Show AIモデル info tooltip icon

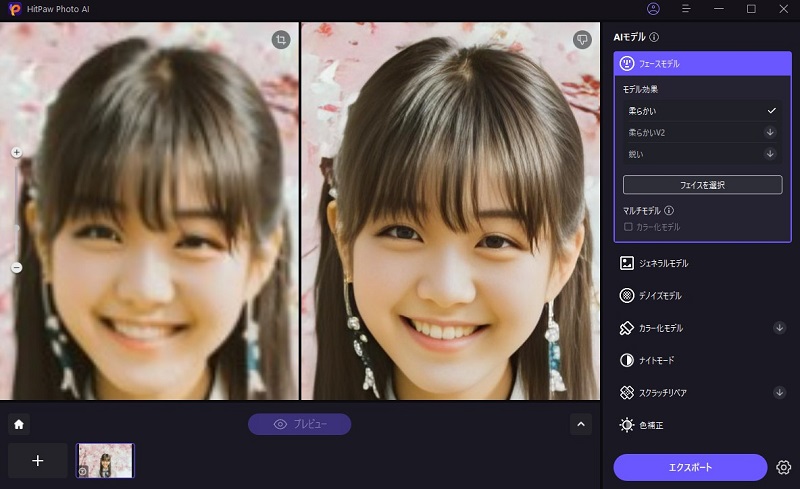[x=654, y=37]
